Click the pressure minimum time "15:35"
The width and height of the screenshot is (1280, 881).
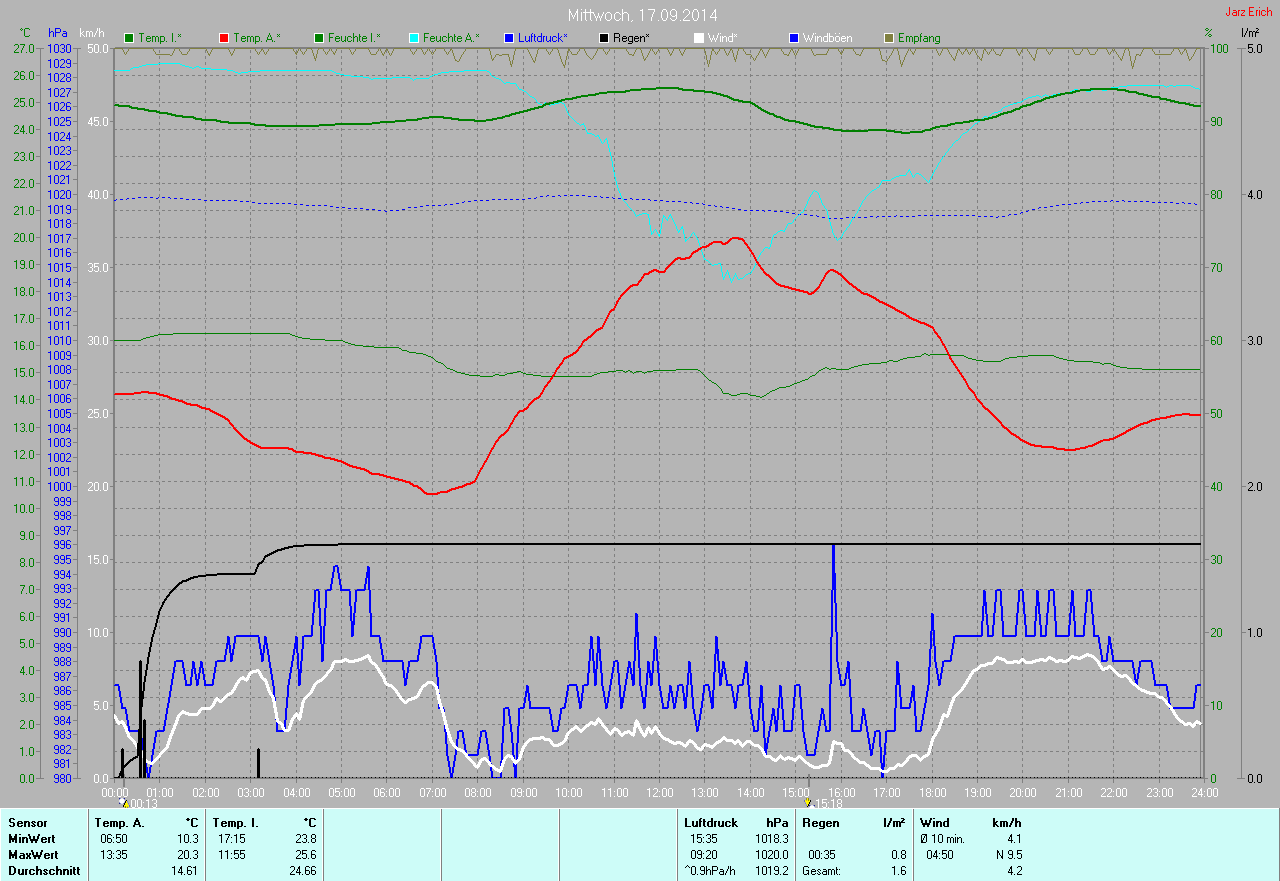(704, 839)
